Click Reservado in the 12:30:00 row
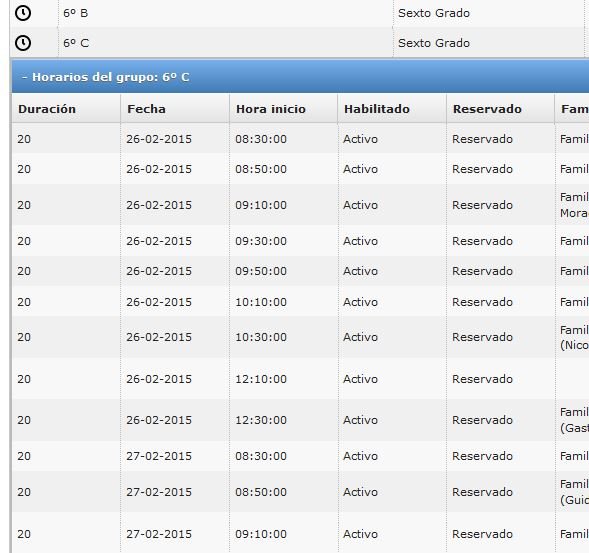 tap(482, 420)
